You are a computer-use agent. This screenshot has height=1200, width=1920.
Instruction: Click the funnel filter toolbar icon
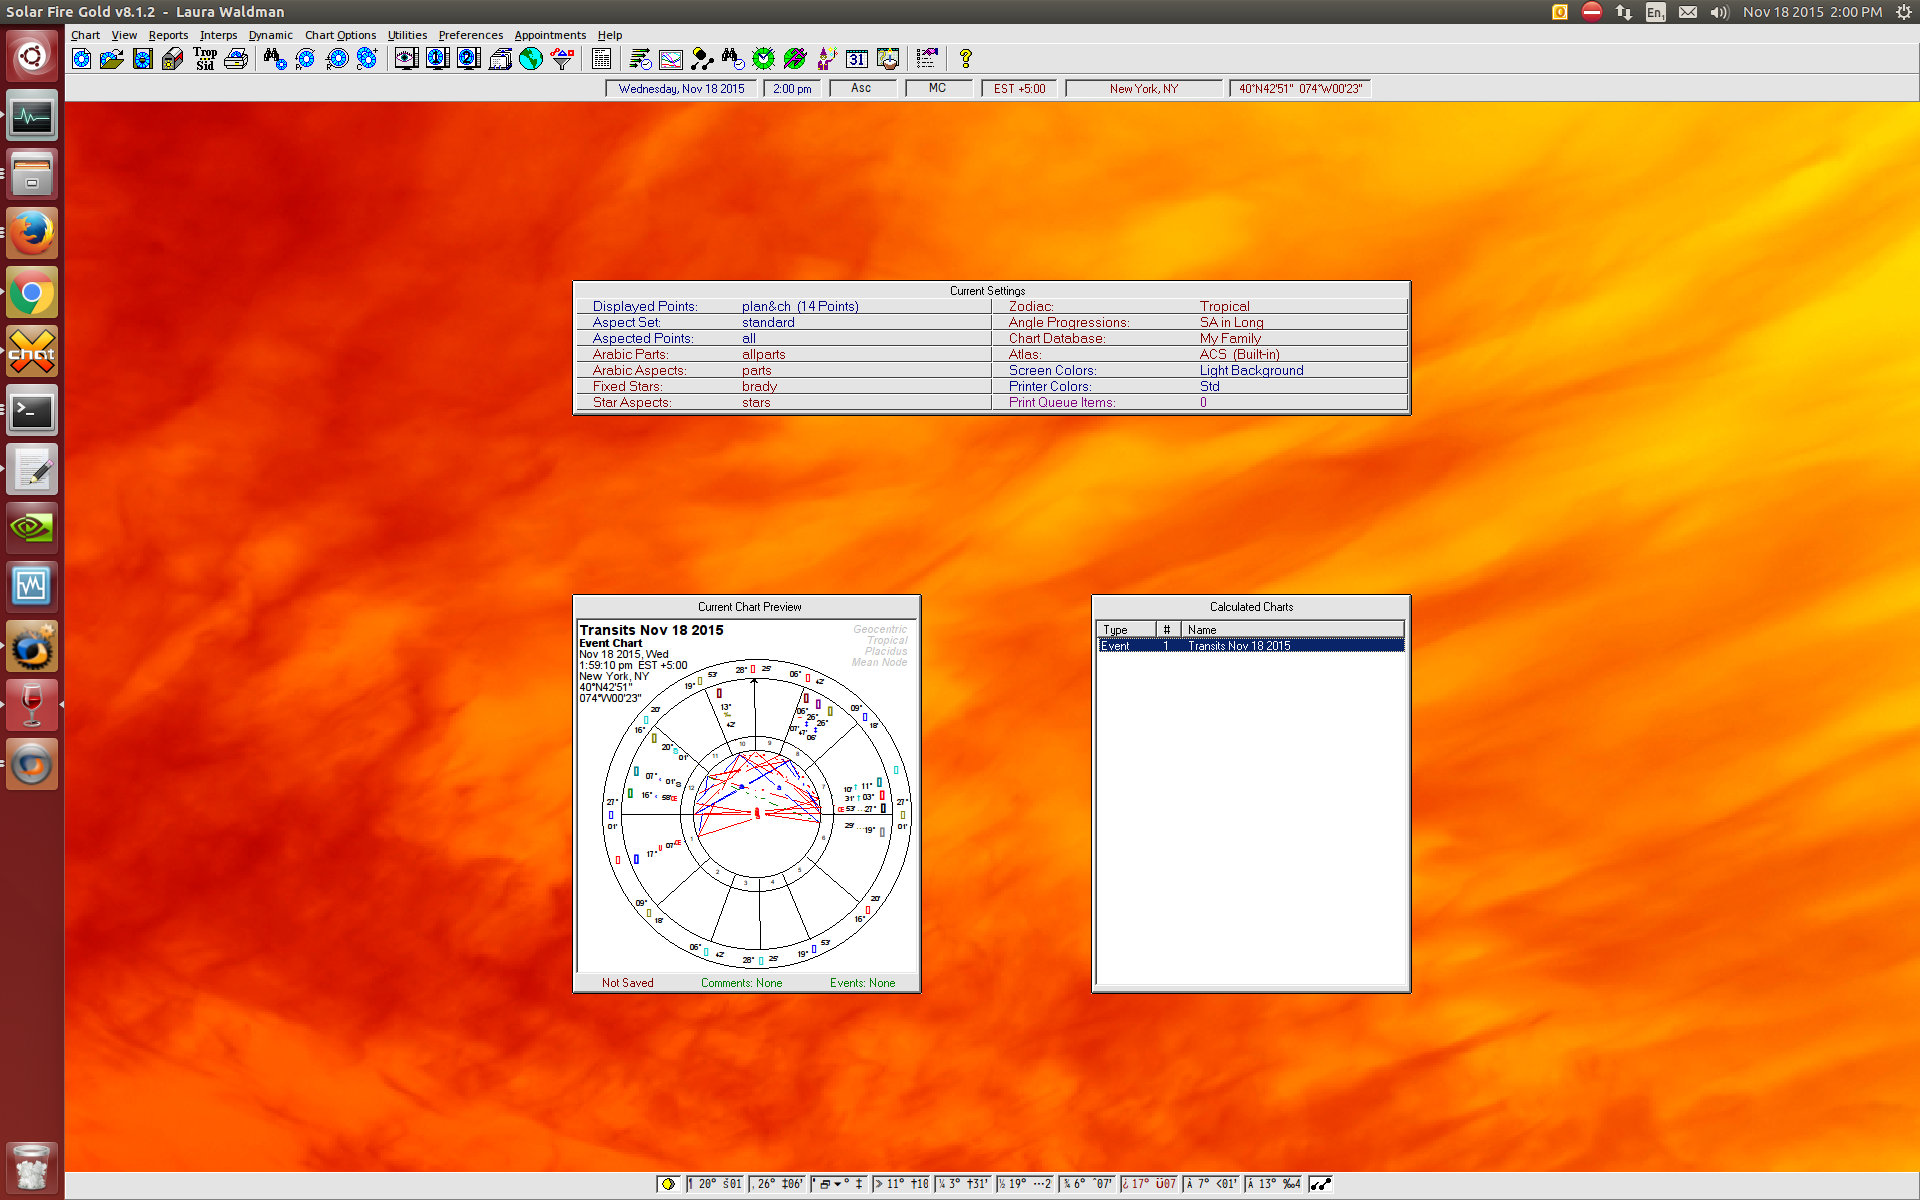(562, 59)
